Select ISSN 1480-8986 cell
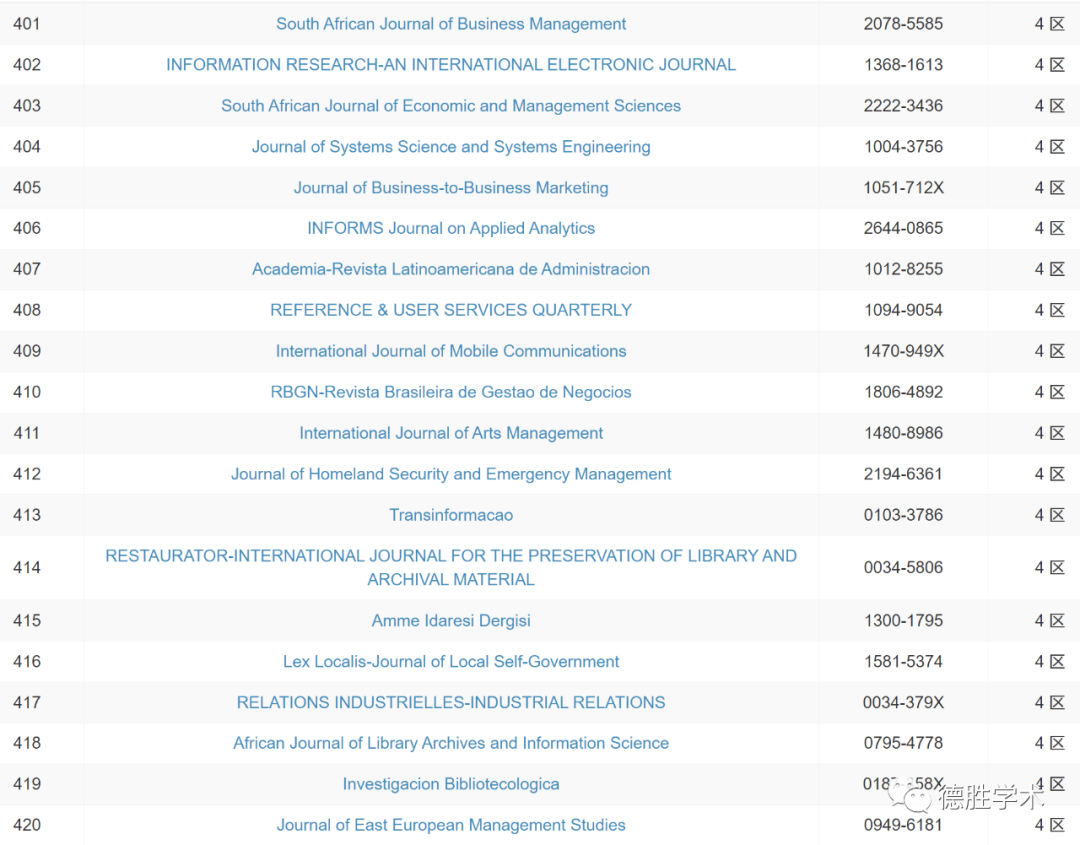Image resolution: width=1080 pixels, height=845 pixels. point(903,432)
